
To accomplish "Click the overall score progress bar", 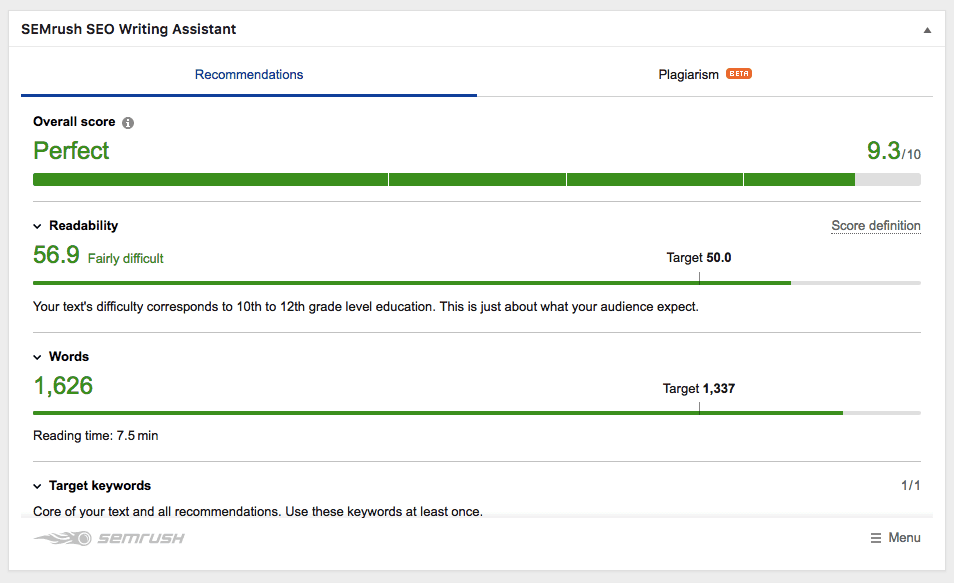I will (476, 180).
